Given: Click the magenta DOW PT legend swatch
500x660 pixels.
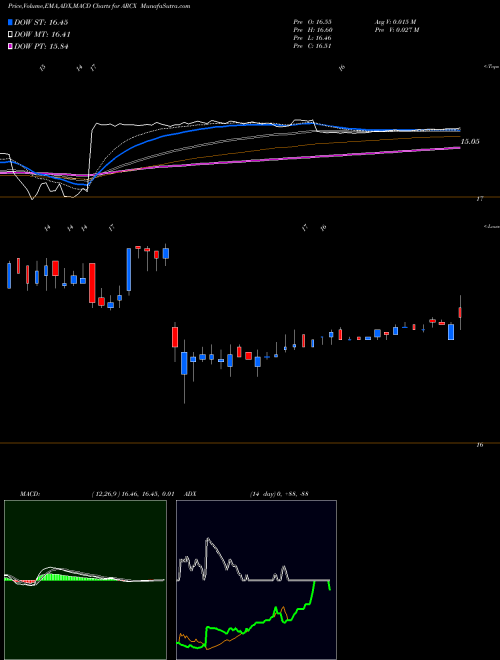Looking at the screenshot, I should click(x=10, y=46).
